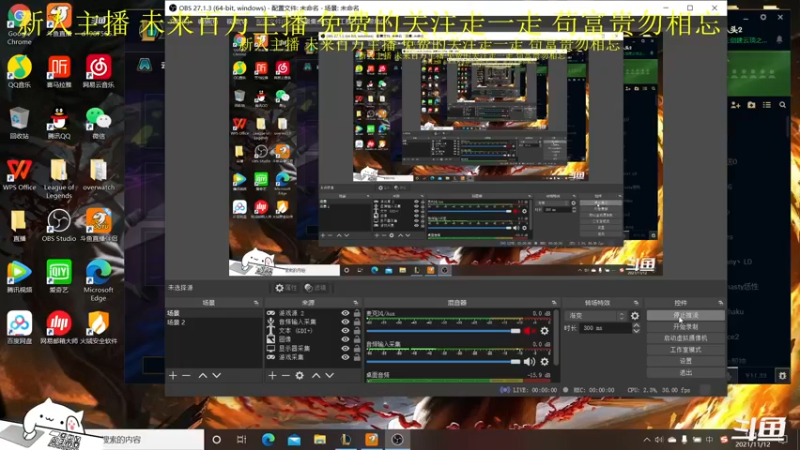The width and height of the screenshot is (800, 450).
Task: Click the OBS Studio taskbar icon
Action: click(x=397, y=439)
